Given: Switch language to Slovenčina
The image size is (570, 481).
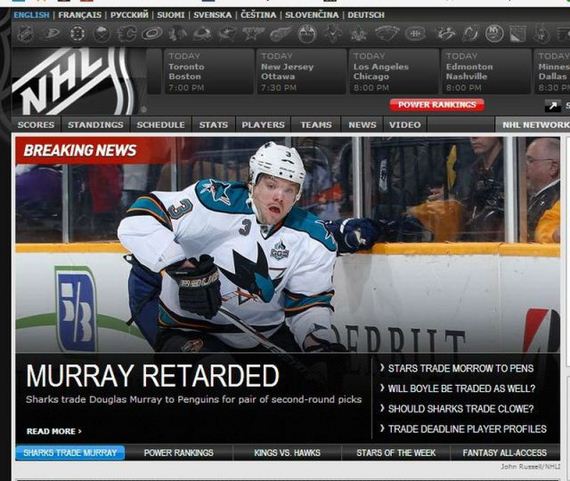Looking at the screenshot, I should pos(312,15).
